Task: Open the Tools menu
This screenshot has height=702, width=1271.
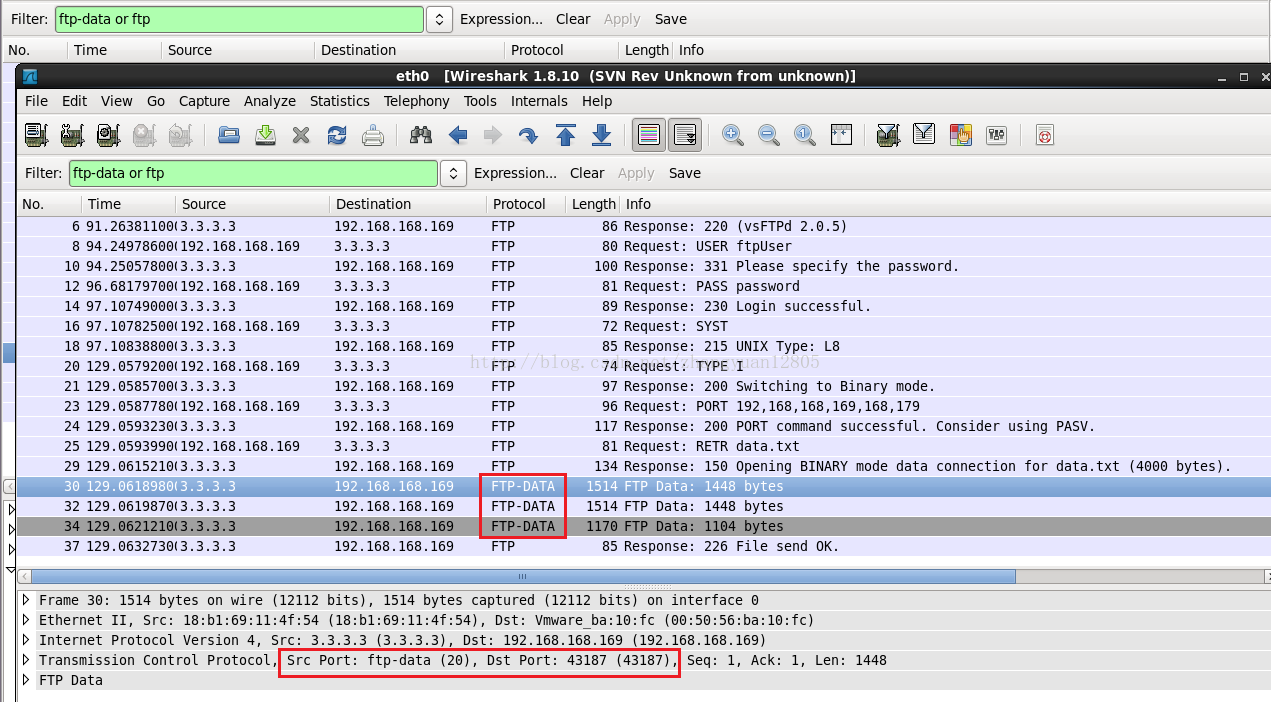Action: [480, 101]
